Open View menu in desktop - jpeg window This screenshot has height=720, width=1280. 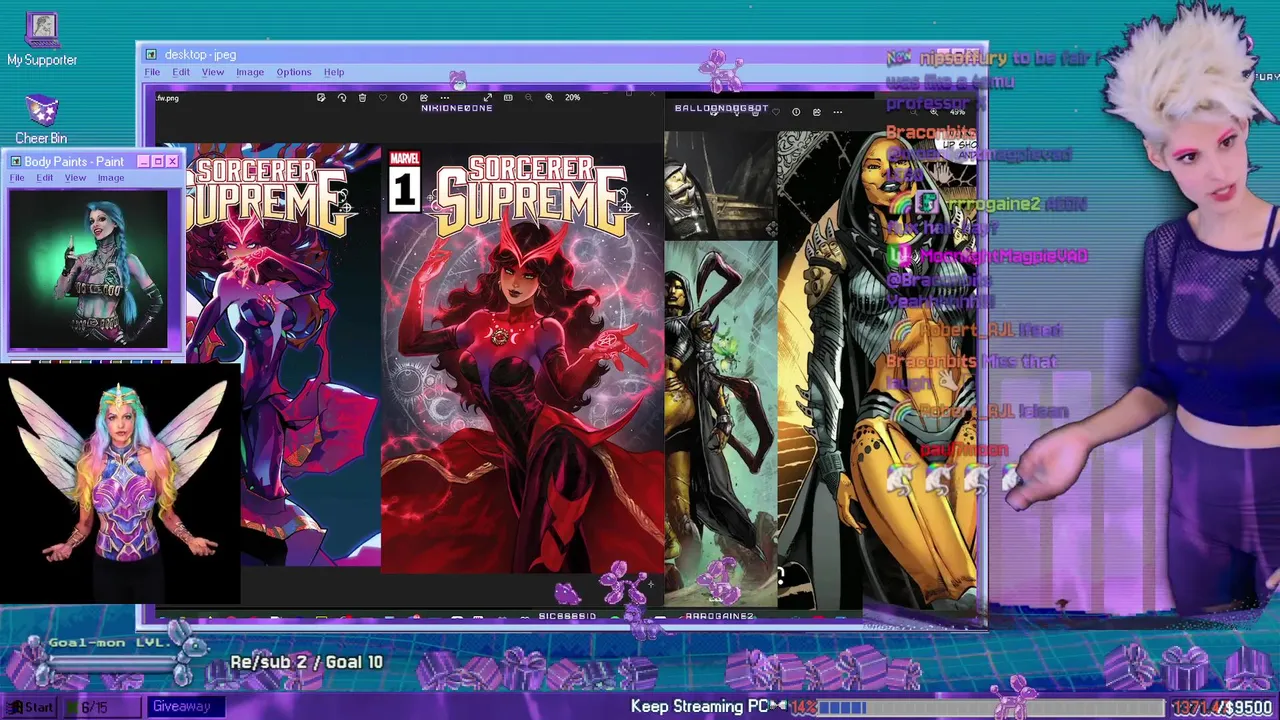click(x=213, y=72)
